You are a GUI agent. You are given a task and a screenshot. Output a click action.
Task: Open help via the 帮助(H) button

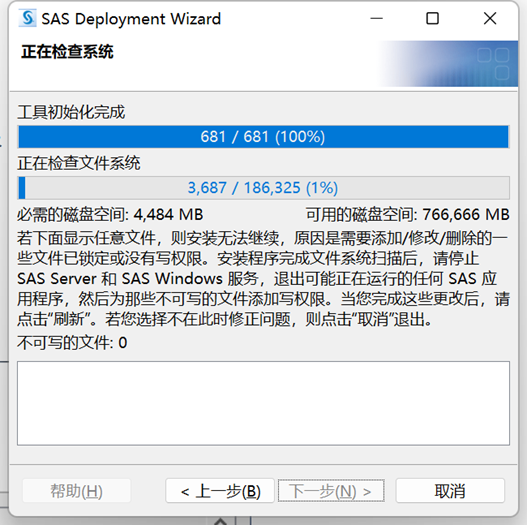pyautogui.click(x=77, y=491)
